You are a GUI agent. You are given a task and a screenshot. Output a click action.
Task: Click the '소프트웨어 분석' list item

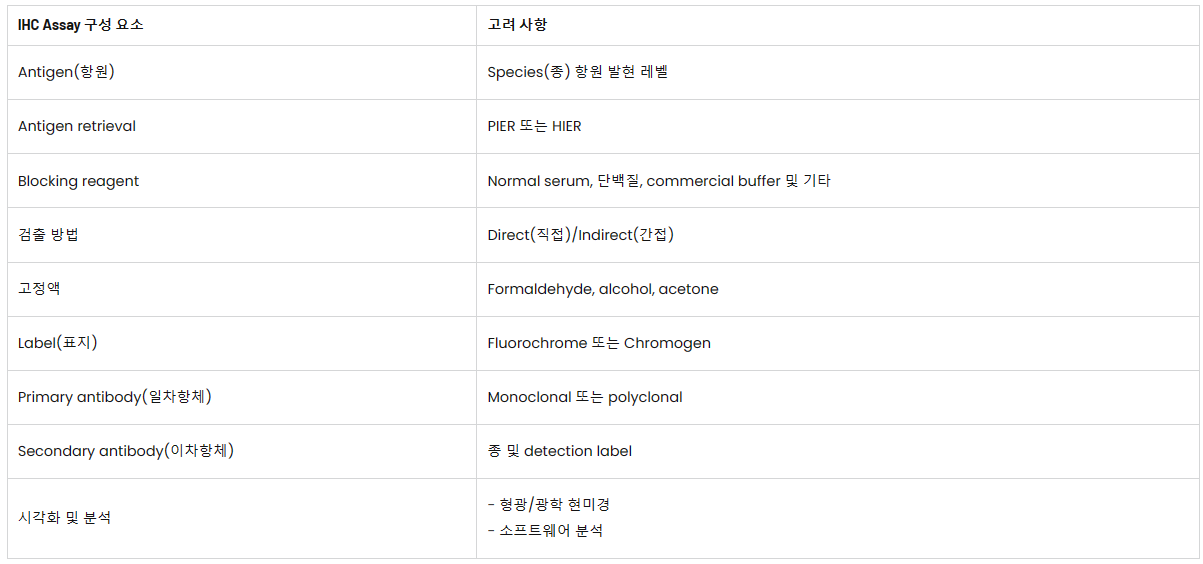coord(545,531)
